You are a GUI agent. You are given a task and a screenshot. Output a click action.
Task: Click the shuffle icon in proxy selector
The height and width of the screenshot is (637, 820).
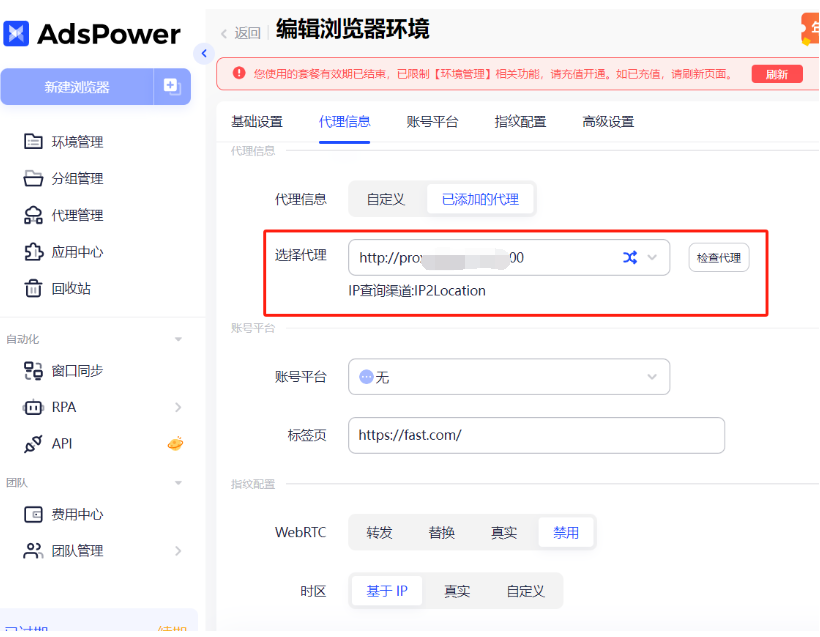pos(630,257)
